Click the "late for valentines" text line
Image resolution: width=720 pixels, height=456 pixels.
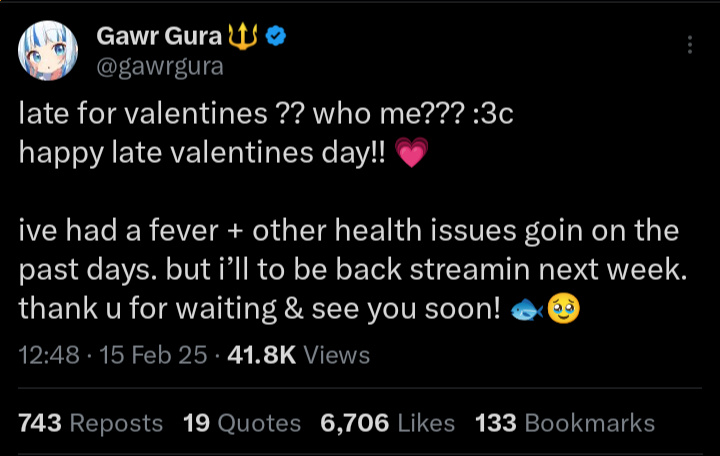point(265,114)
